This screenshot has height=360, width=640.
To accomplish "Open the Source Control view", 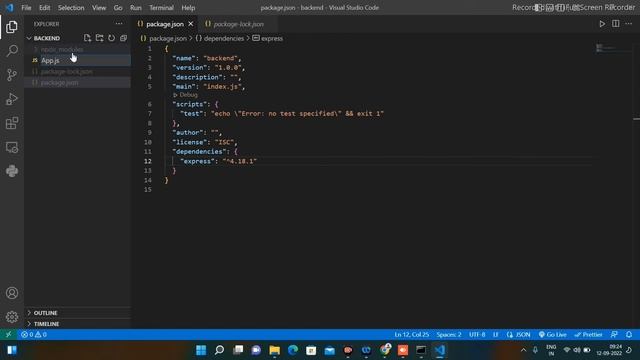I will [x=12, y=75].
